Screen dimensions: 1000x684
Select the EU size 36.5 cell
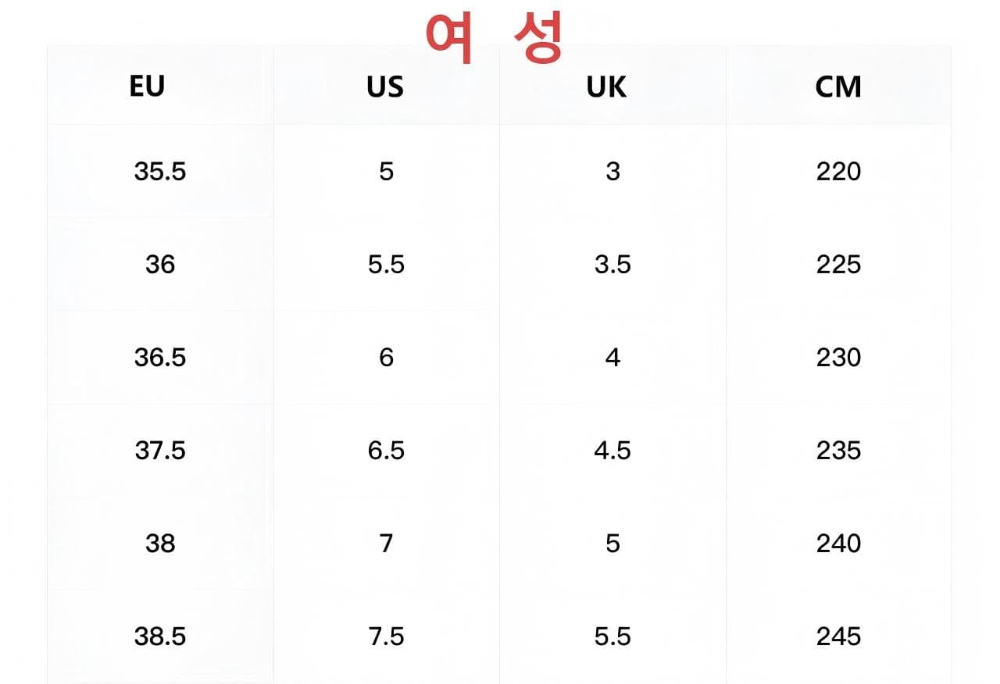(160, 357)
